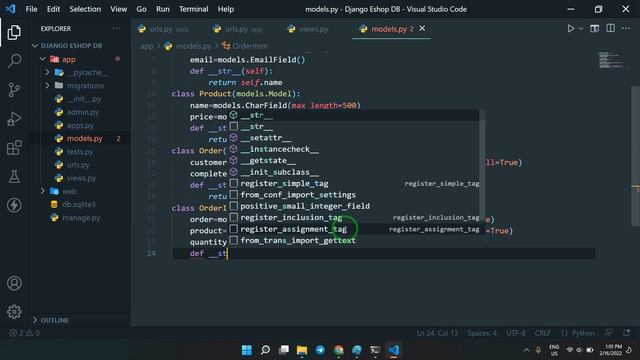Open the Terminal menu
Screen dimensions: 640x360
[x=193, y=9]
